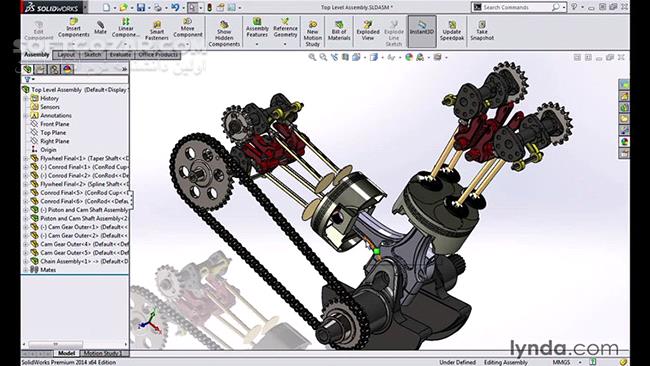Create a New Motion Study

coord(313,33)
